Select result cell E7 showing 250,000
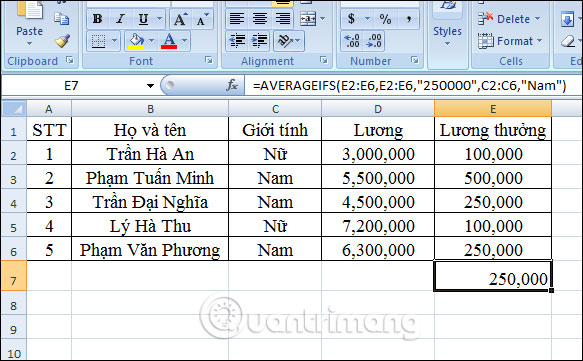 [x=493, y=276]
